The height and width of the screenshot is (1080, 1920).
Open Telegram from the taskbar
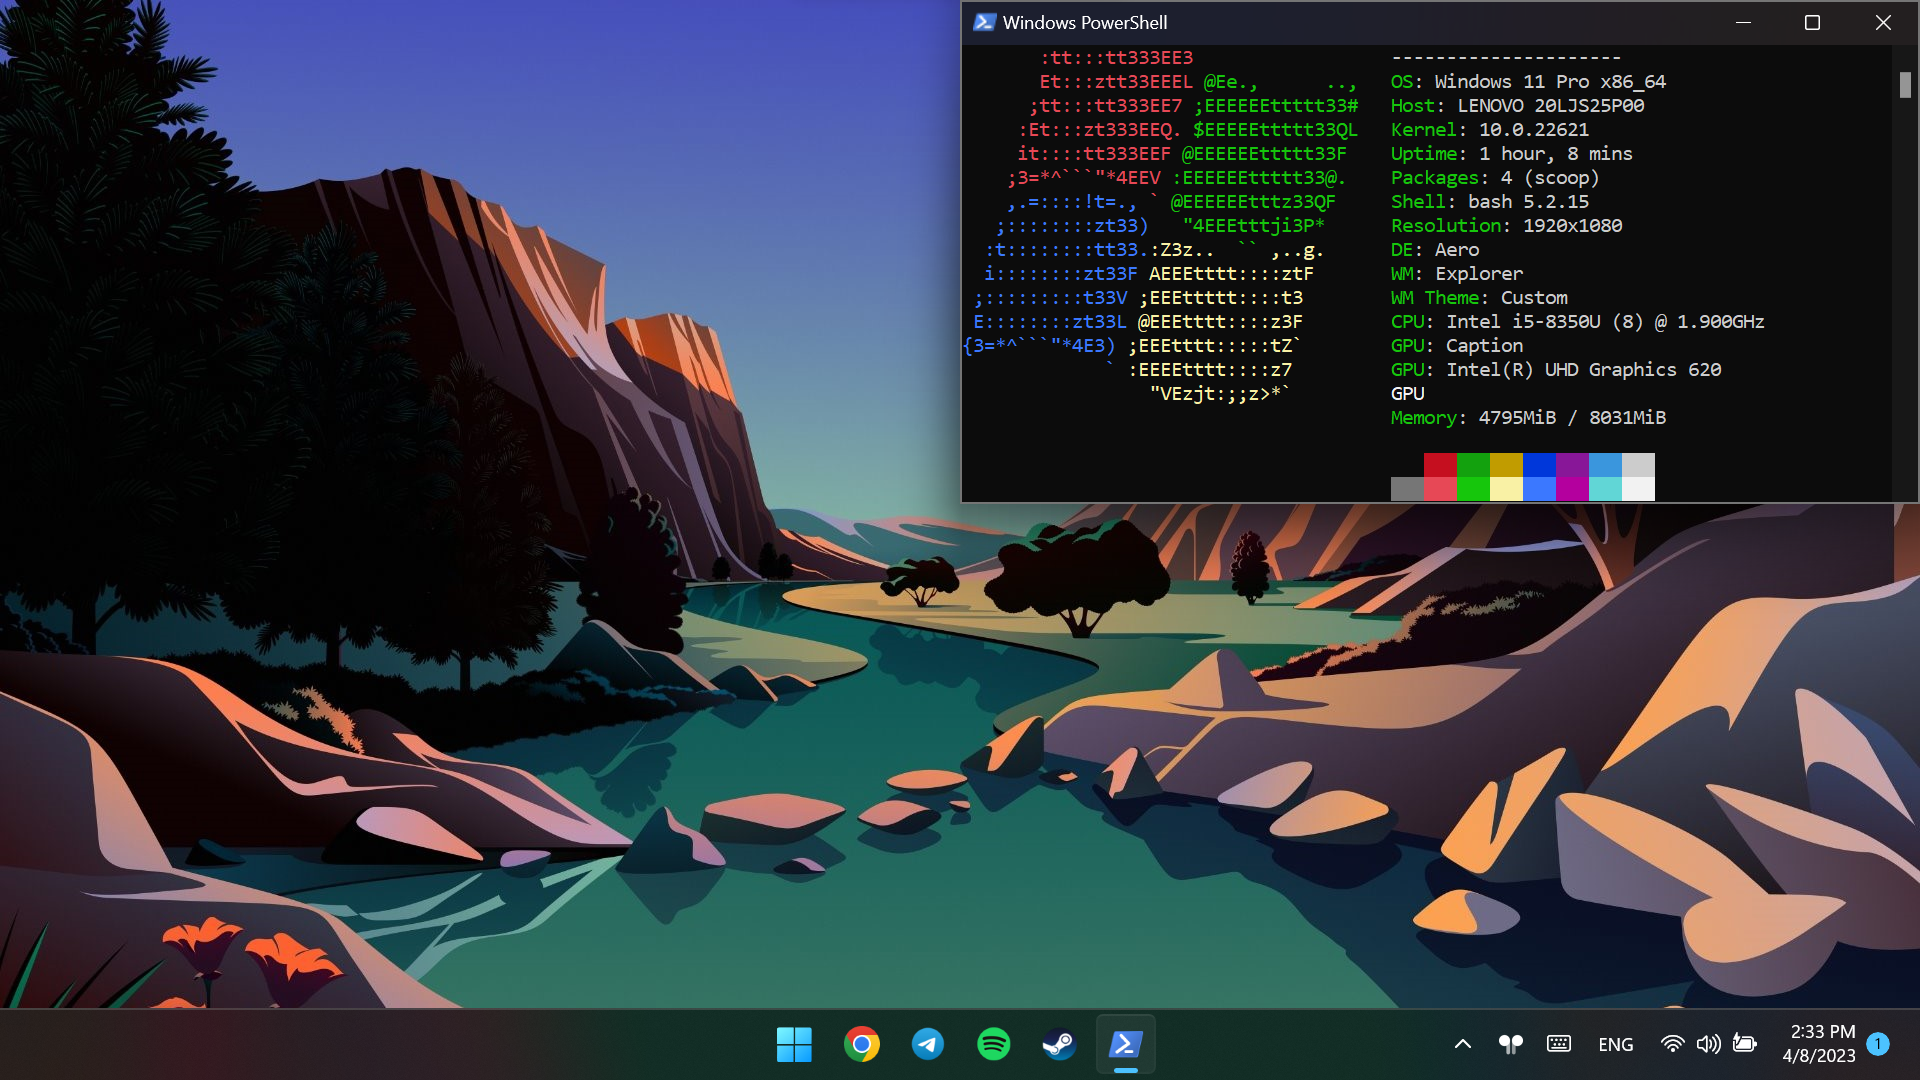(x=927, y=1044)
